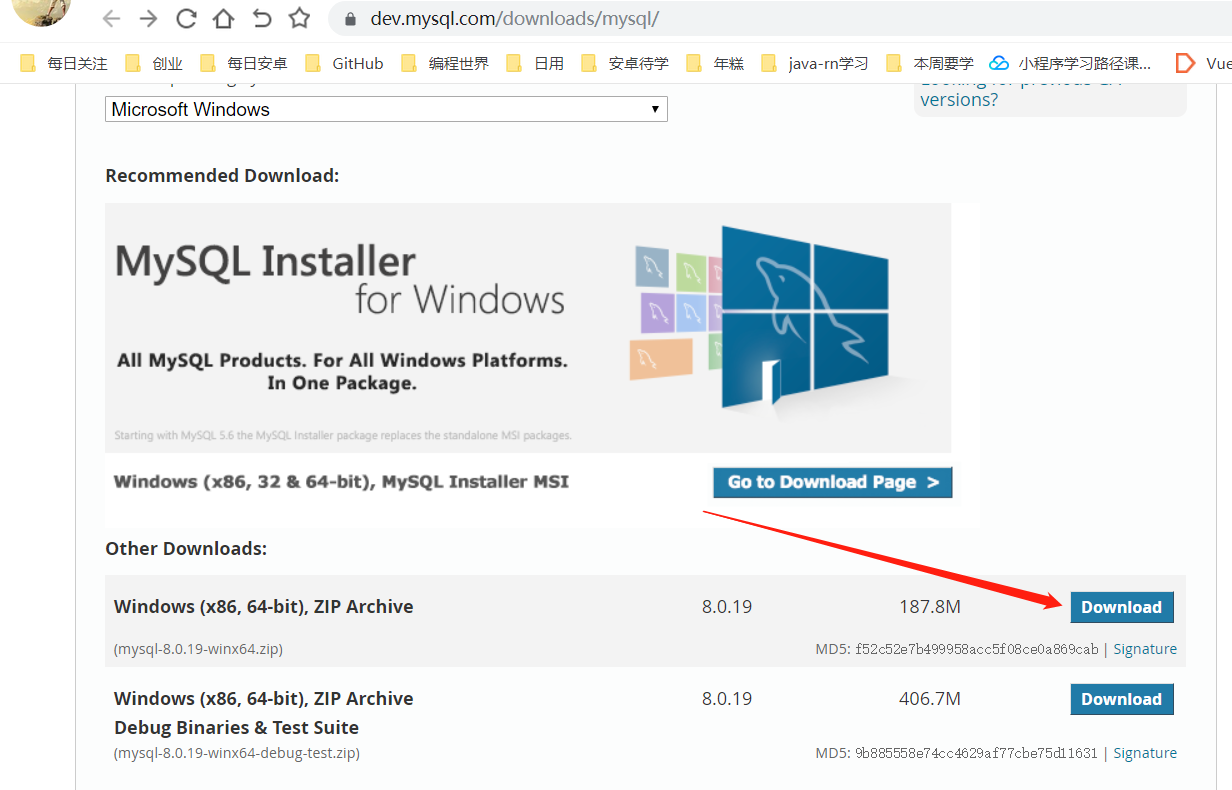
Task: Bookmark this page with the star icon
Action: point(299,18)
